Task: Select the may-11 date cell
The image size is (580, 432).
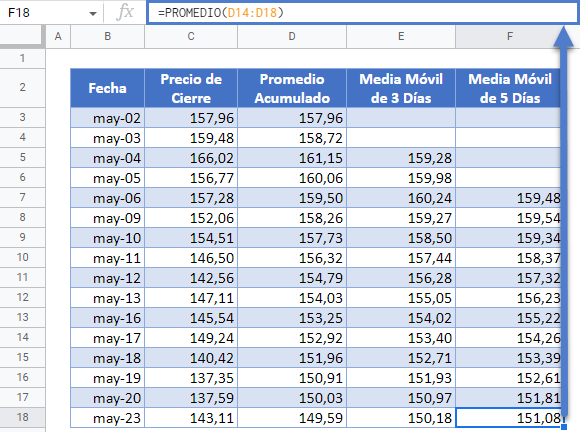Action: (107, 258)
